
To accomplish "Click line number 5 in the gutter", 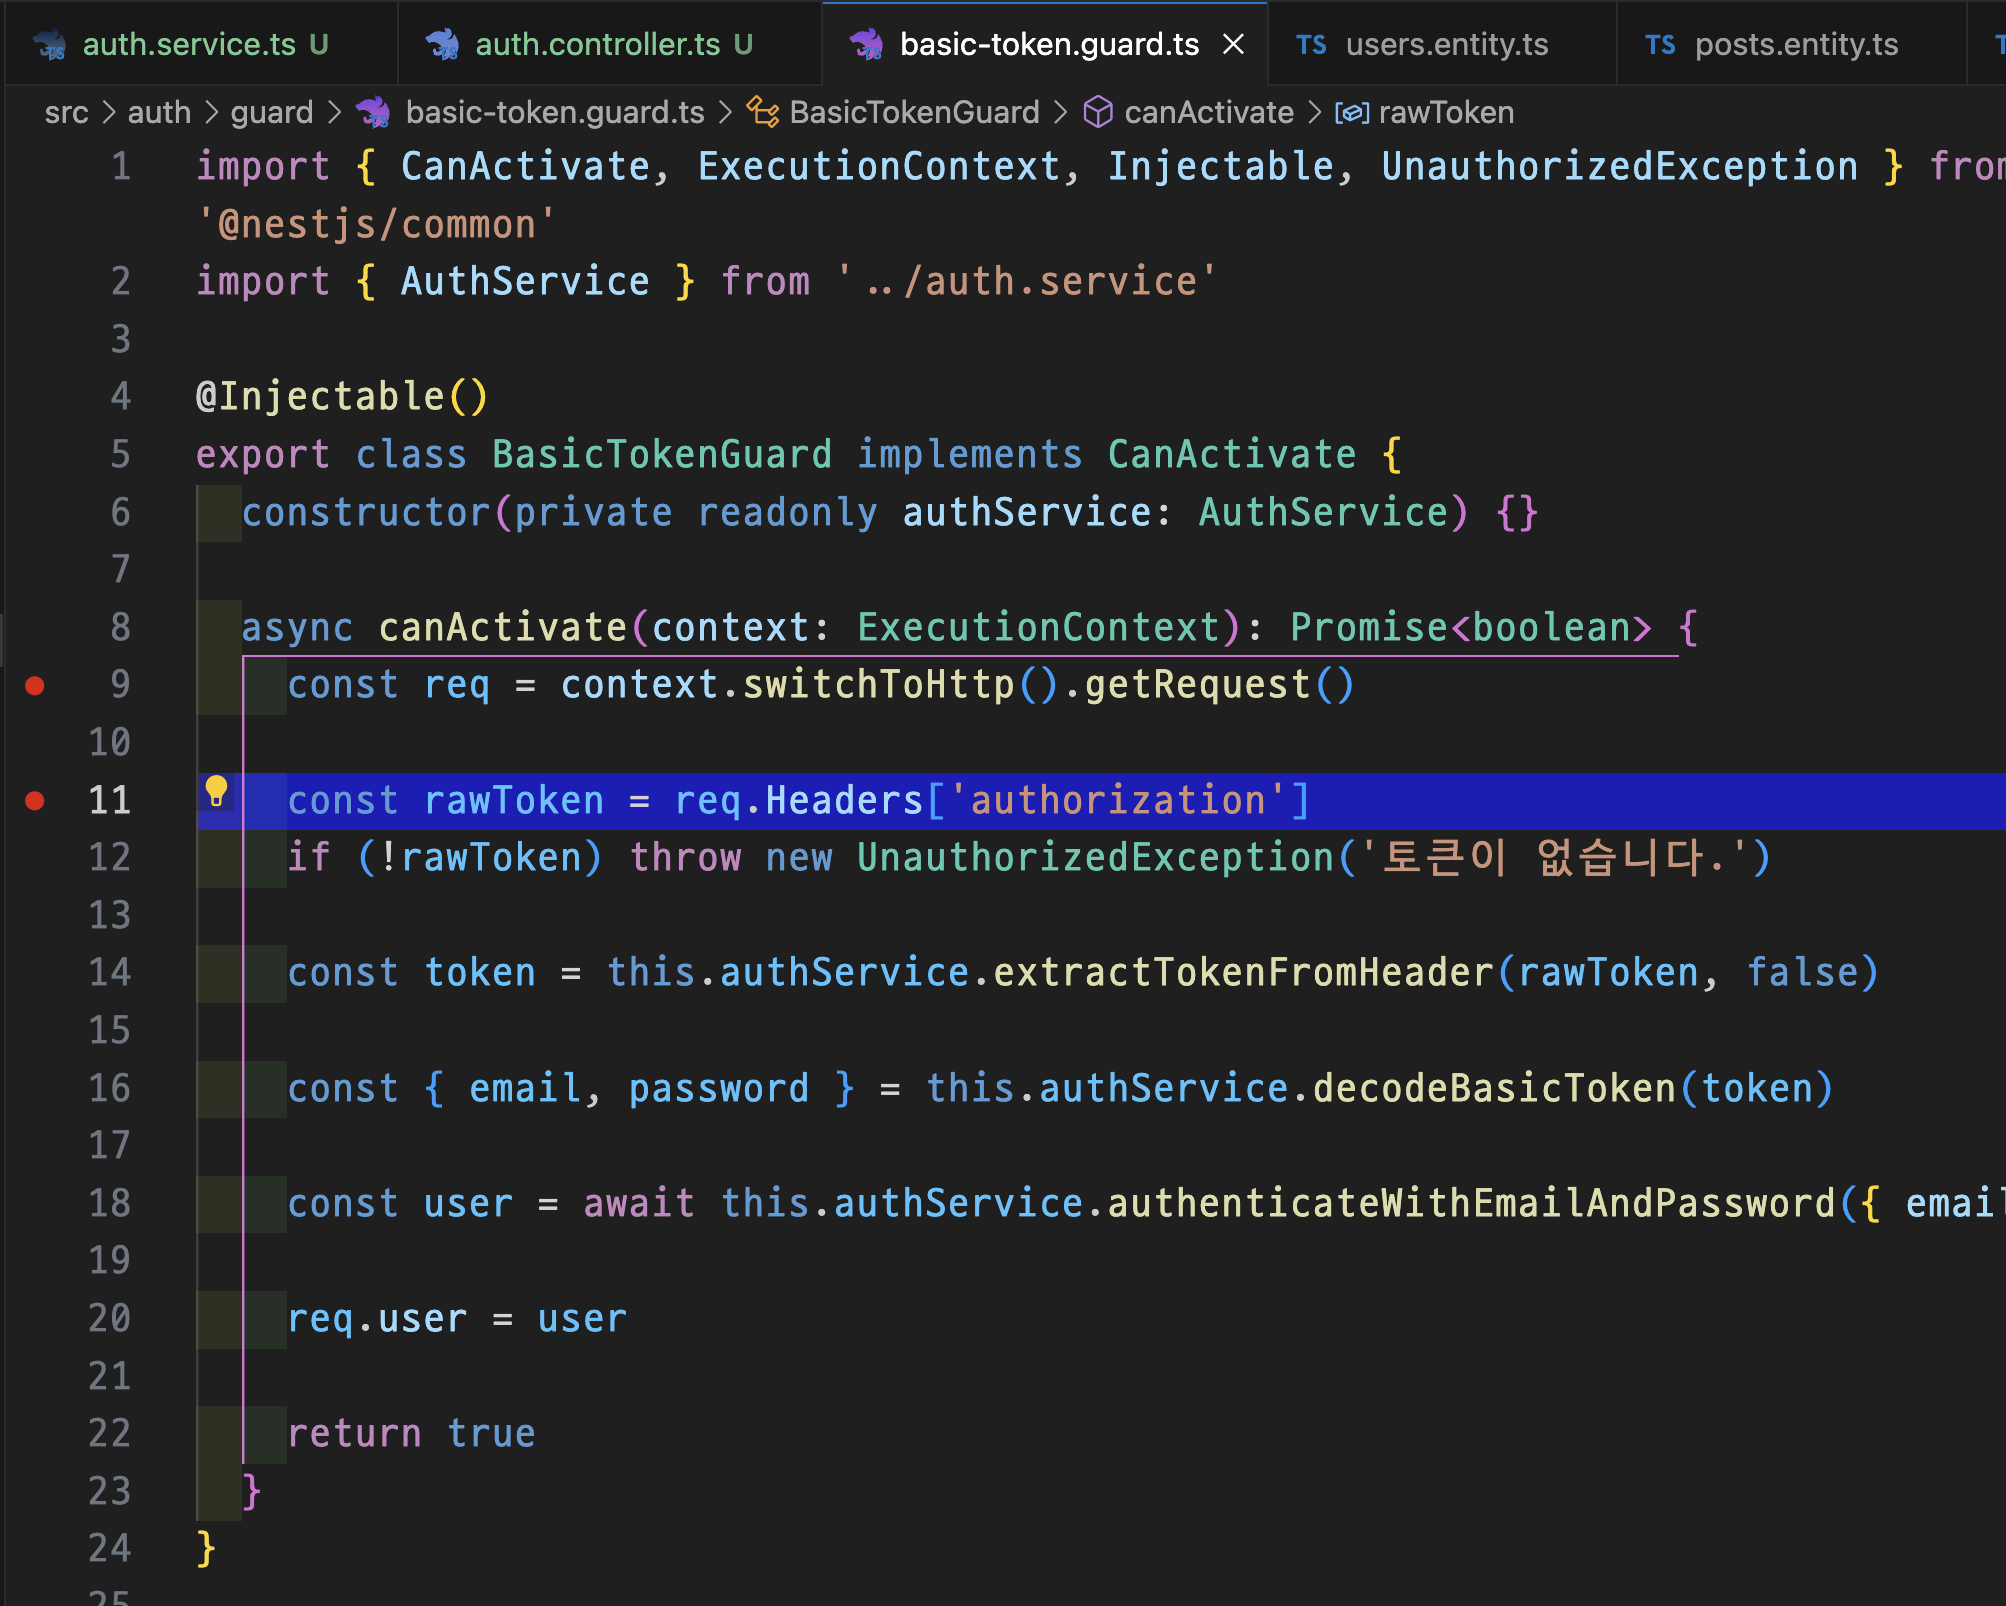I will (120, 455).
